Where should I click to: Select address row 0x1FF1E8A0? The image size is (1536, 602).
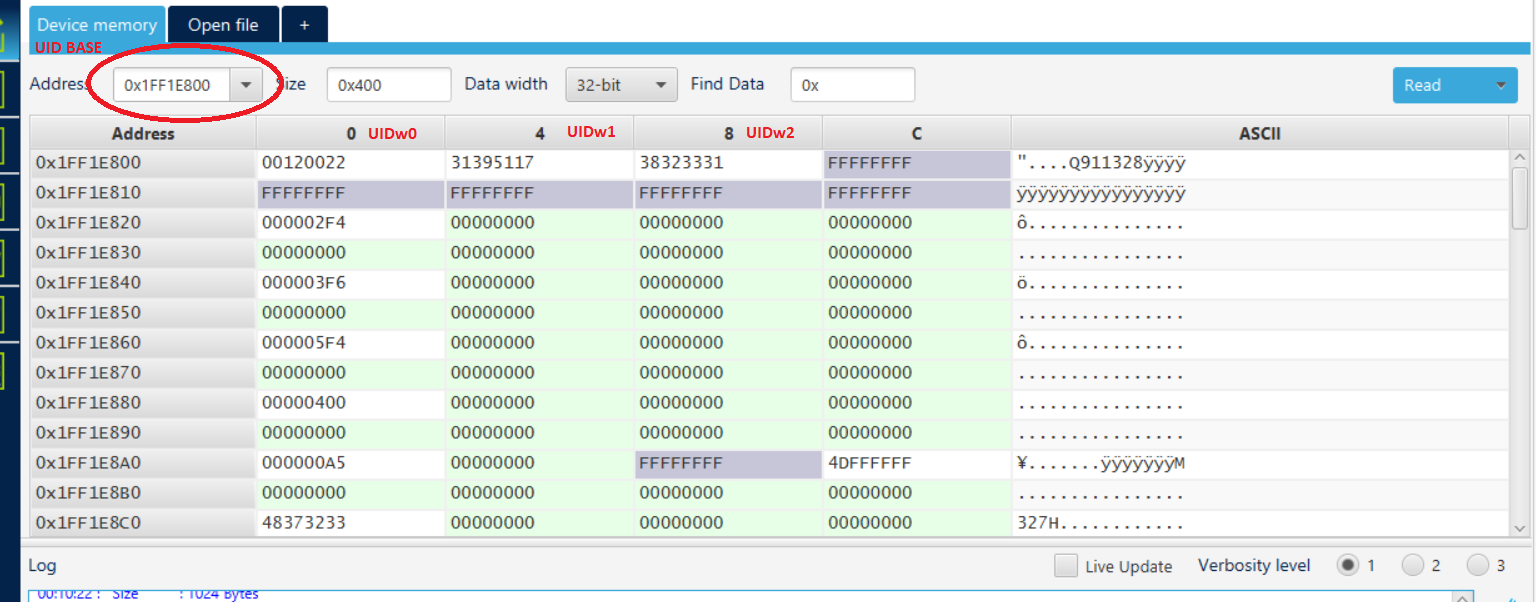[143, 463]
